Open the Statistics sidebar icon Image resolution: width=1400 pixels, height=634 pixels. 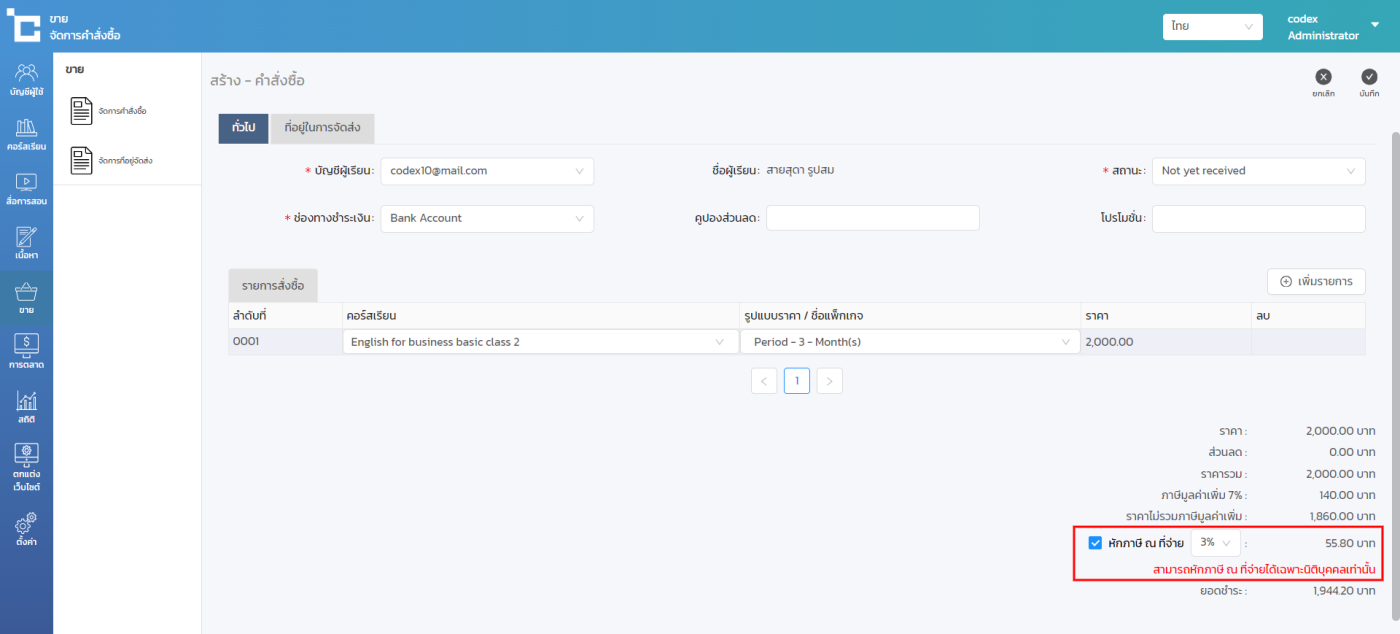26,407
